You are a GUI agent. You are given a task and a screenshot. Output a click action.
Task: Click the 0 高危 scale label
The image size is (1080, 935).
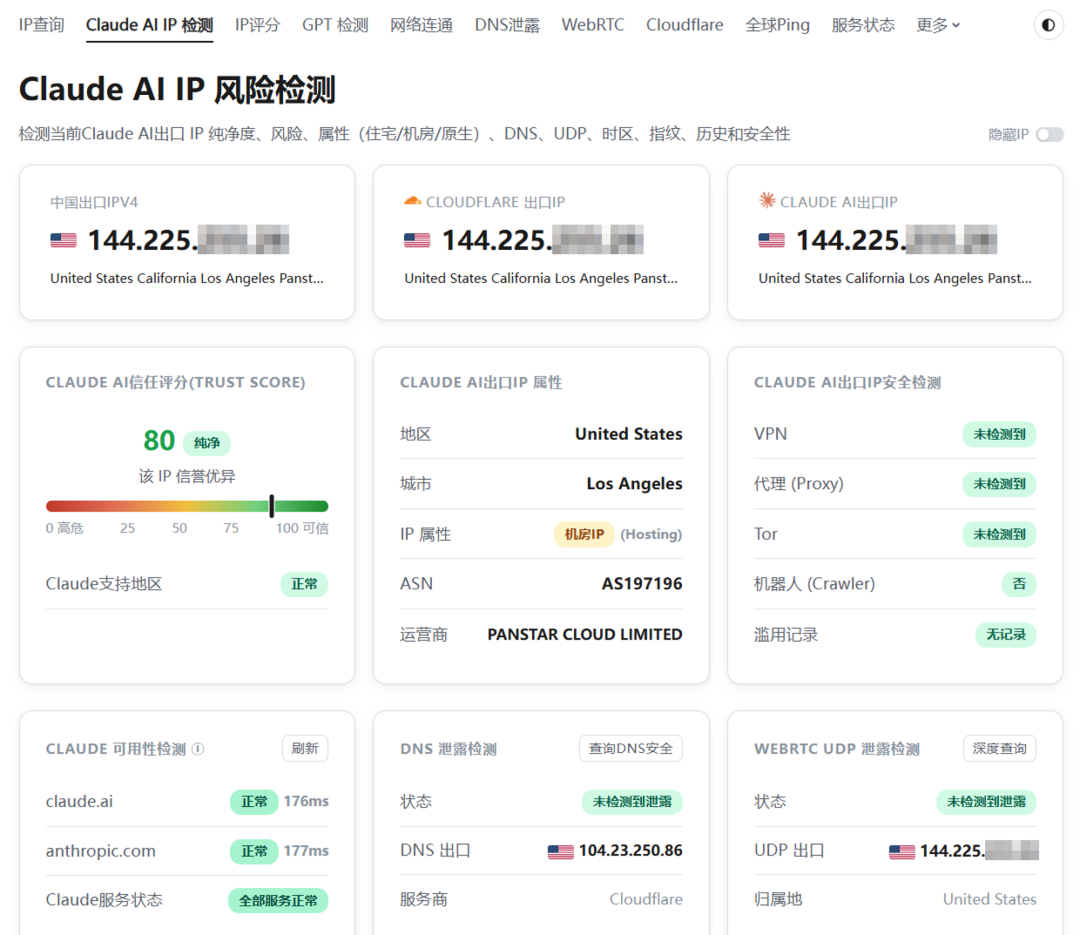point(65,528)
